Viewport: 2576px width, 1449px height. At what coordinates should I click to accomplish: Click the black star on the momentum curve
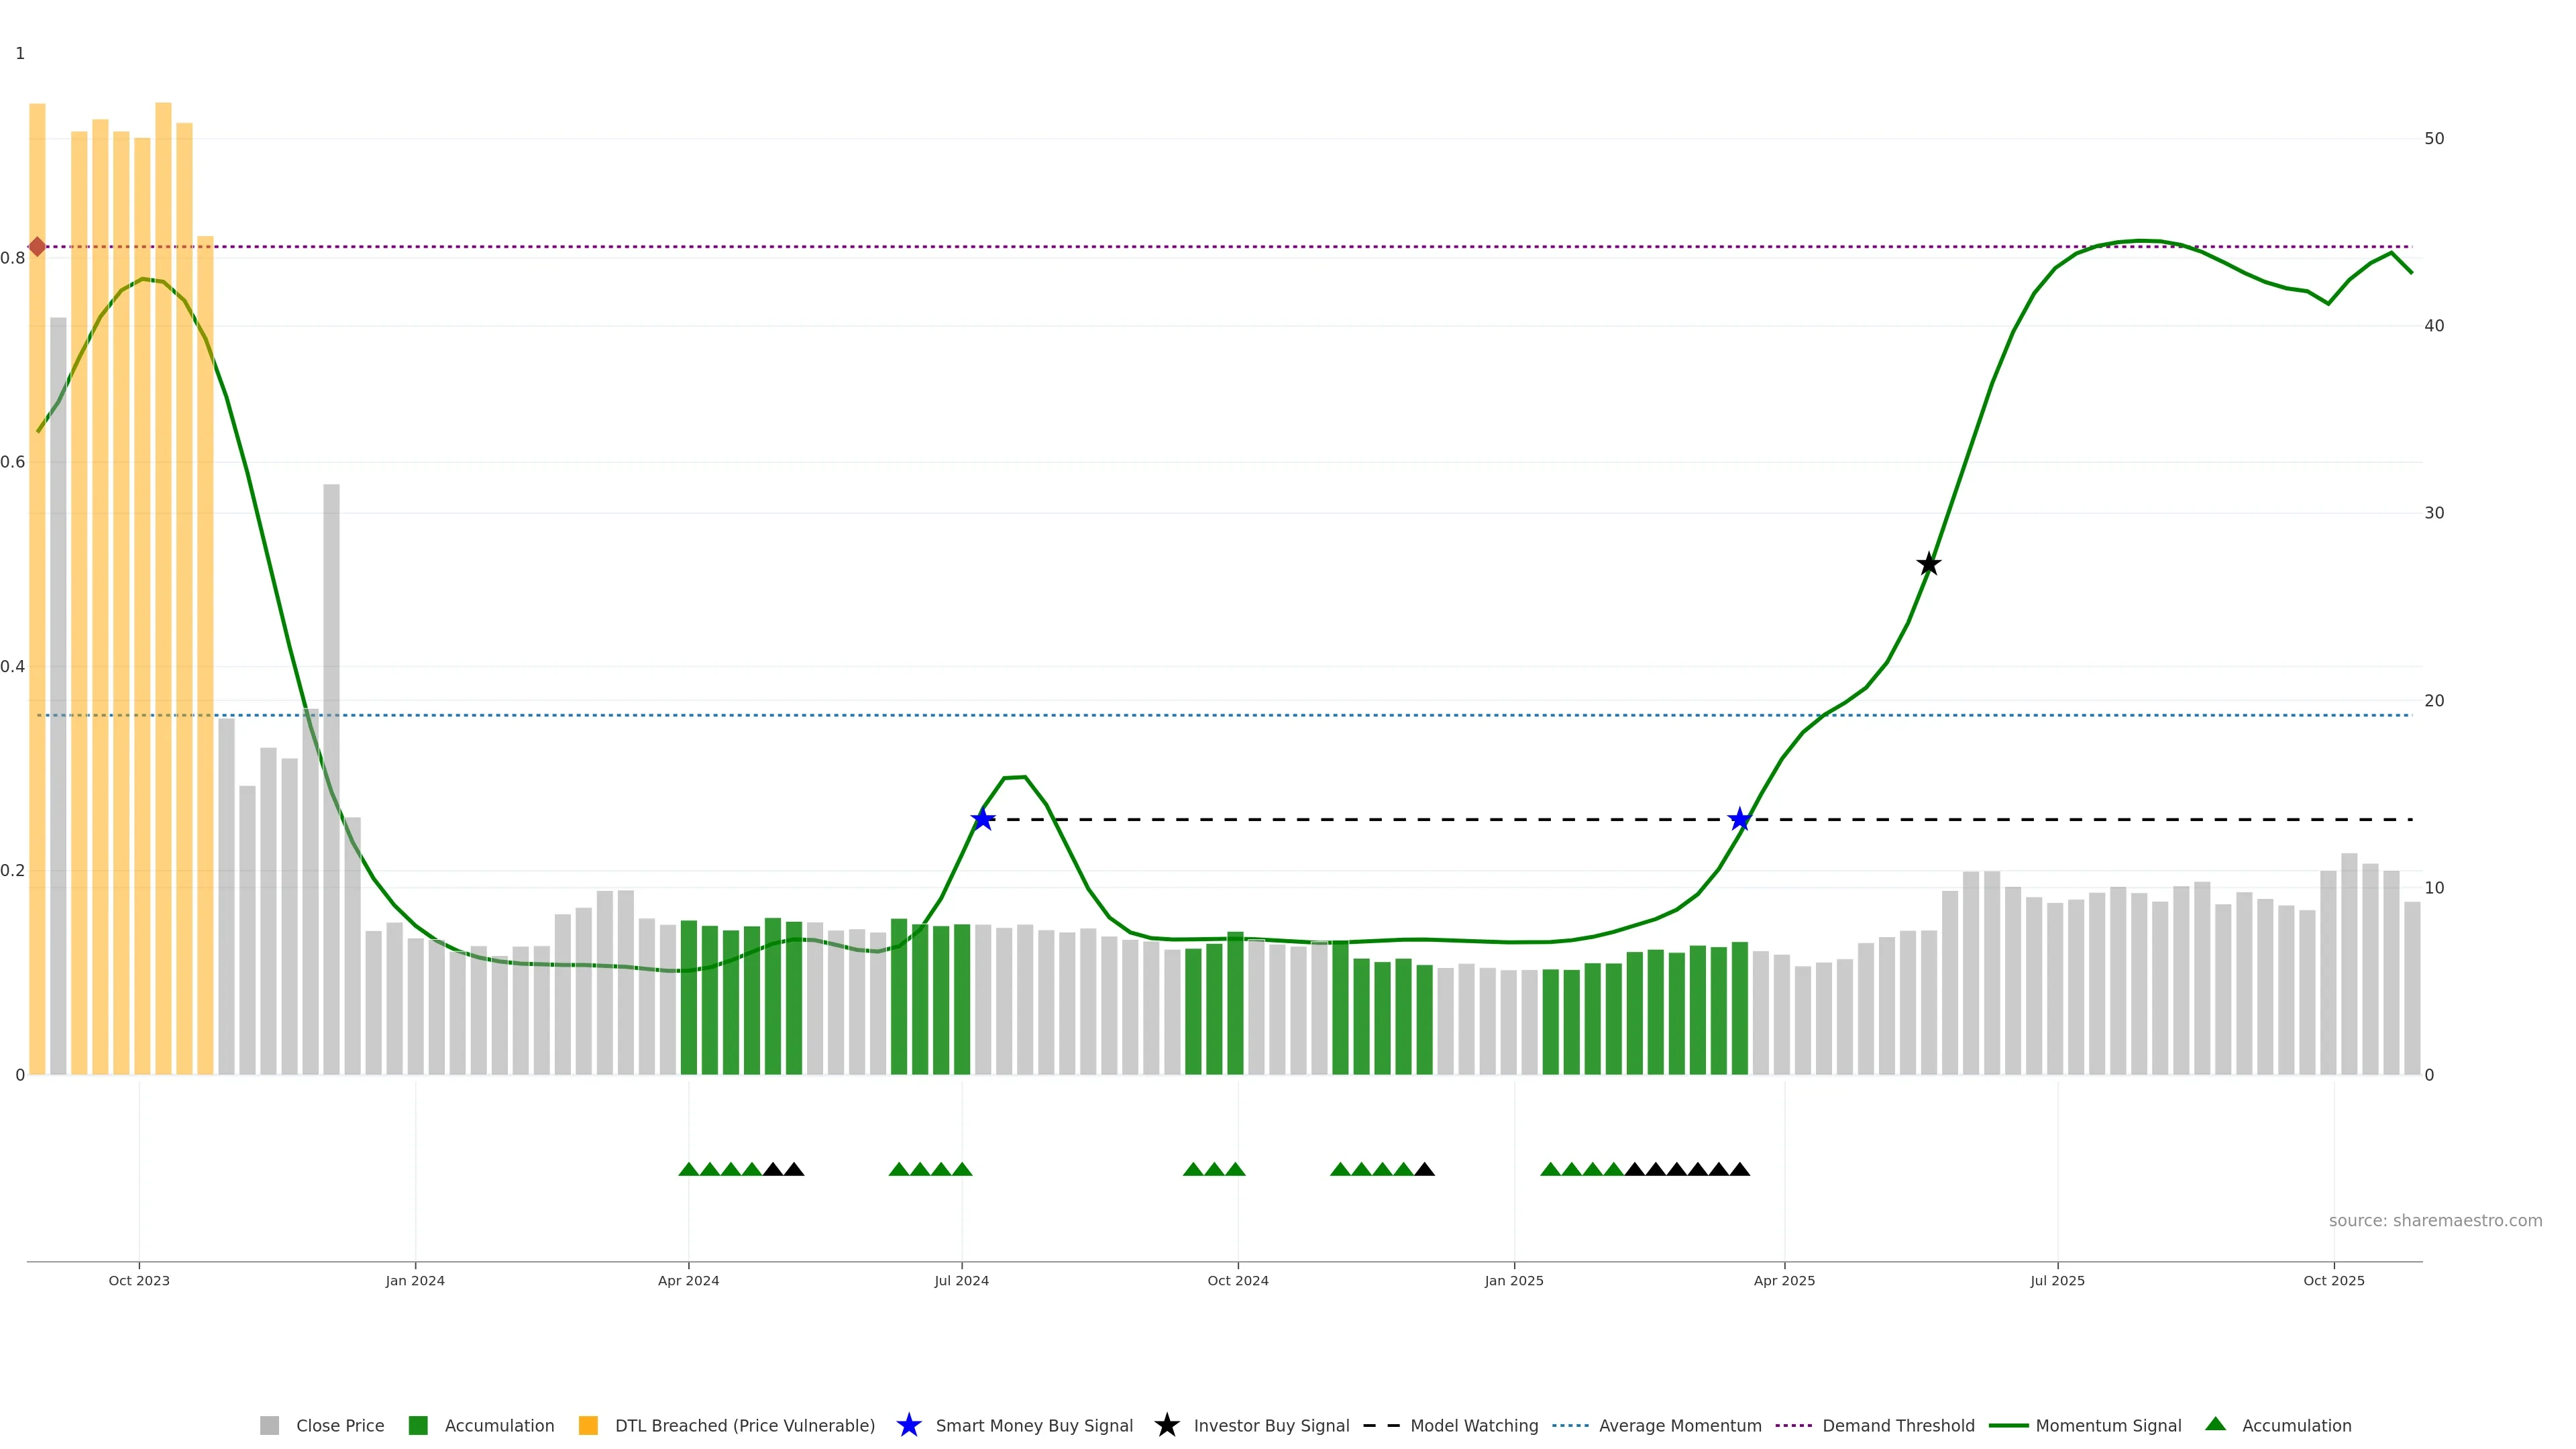coord(1929,564)
